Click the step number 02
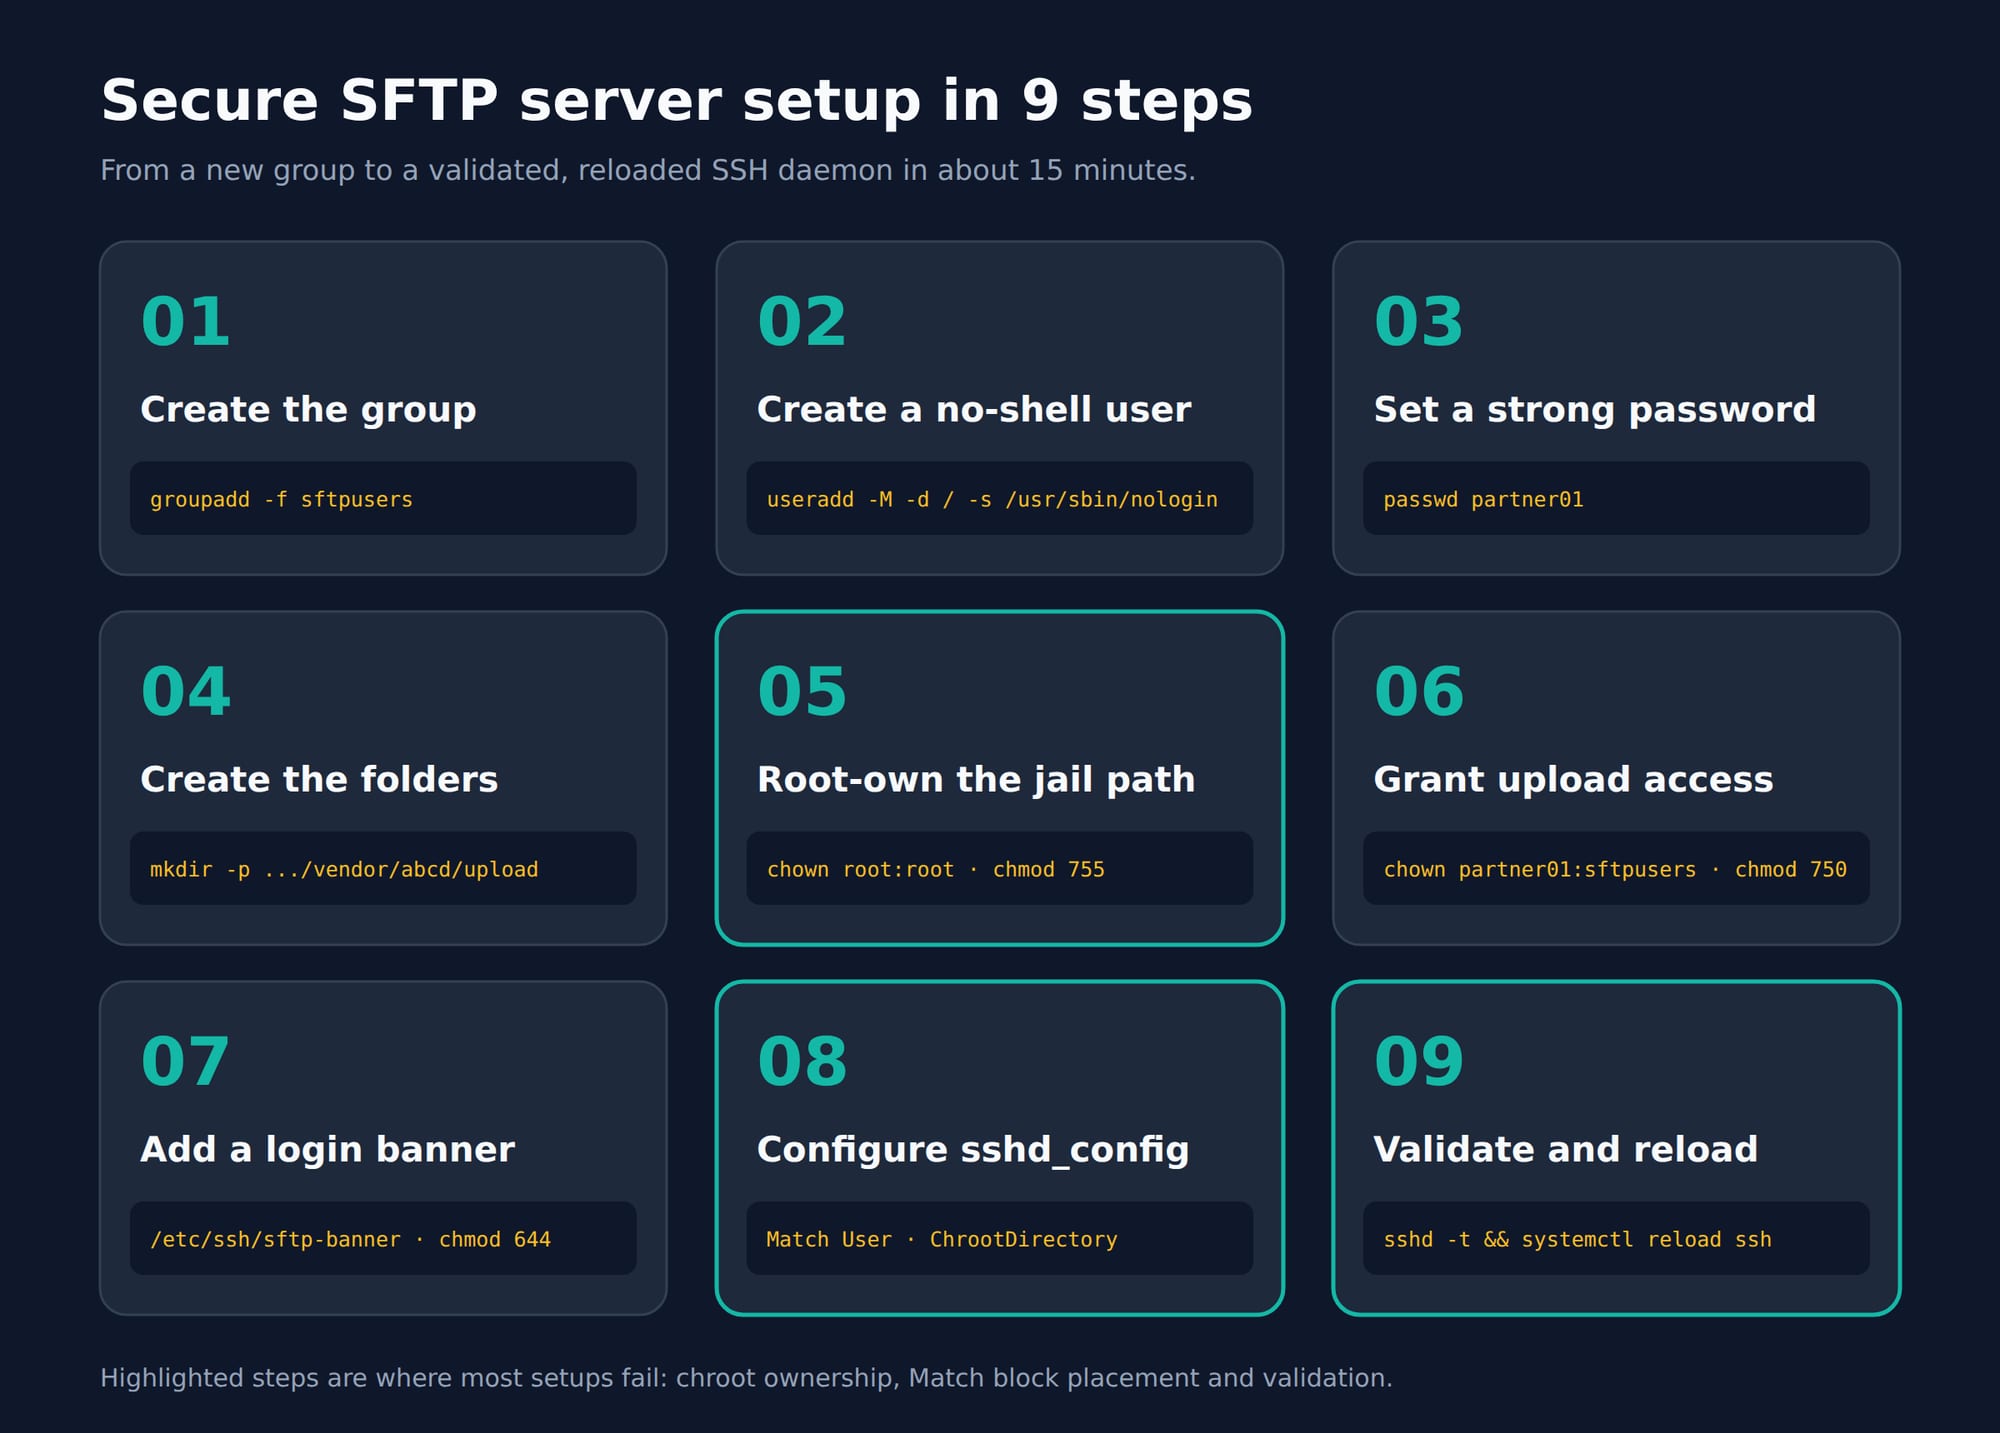 click(802, 322)
